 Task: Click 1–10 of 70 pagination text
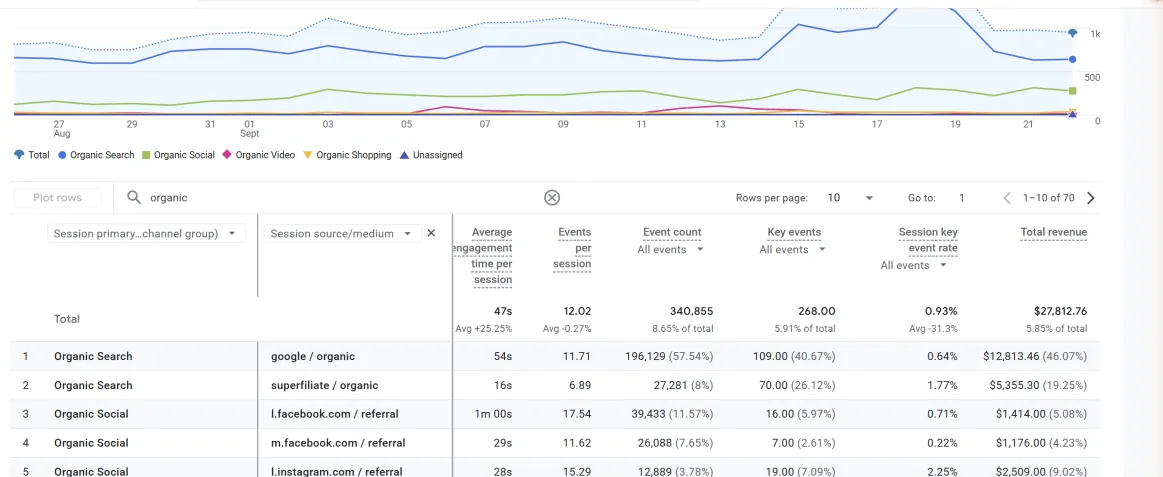tap(1048, 198)
